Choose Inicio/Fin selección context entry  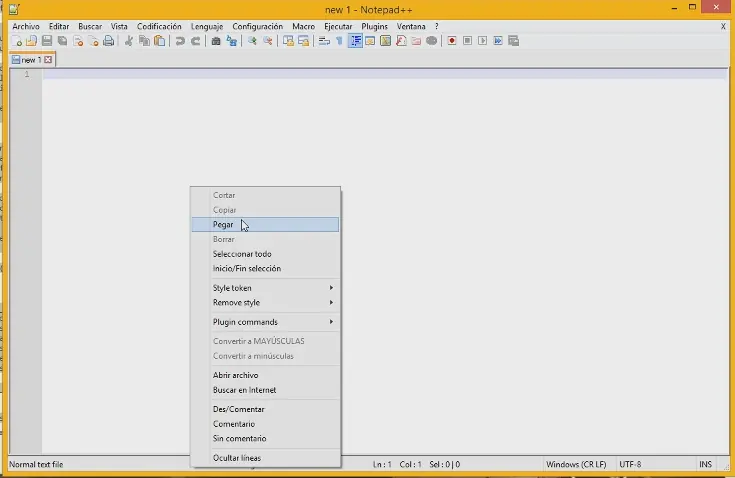265,269
